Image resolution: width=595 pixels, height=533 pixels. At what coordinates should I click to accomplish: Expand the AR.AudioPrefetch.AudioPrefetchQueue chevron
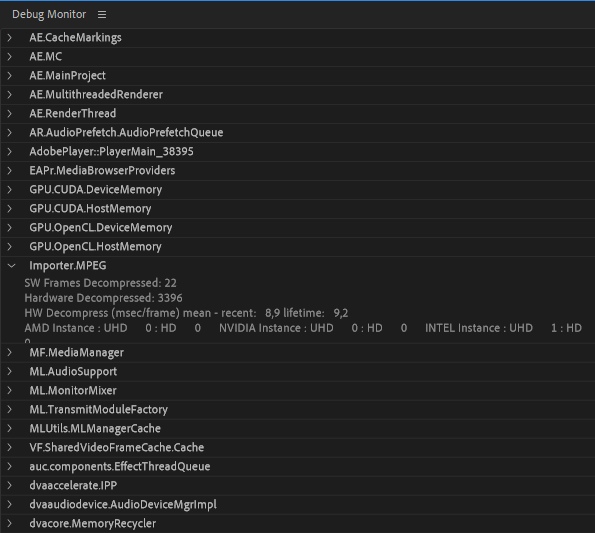coord(10,132)
